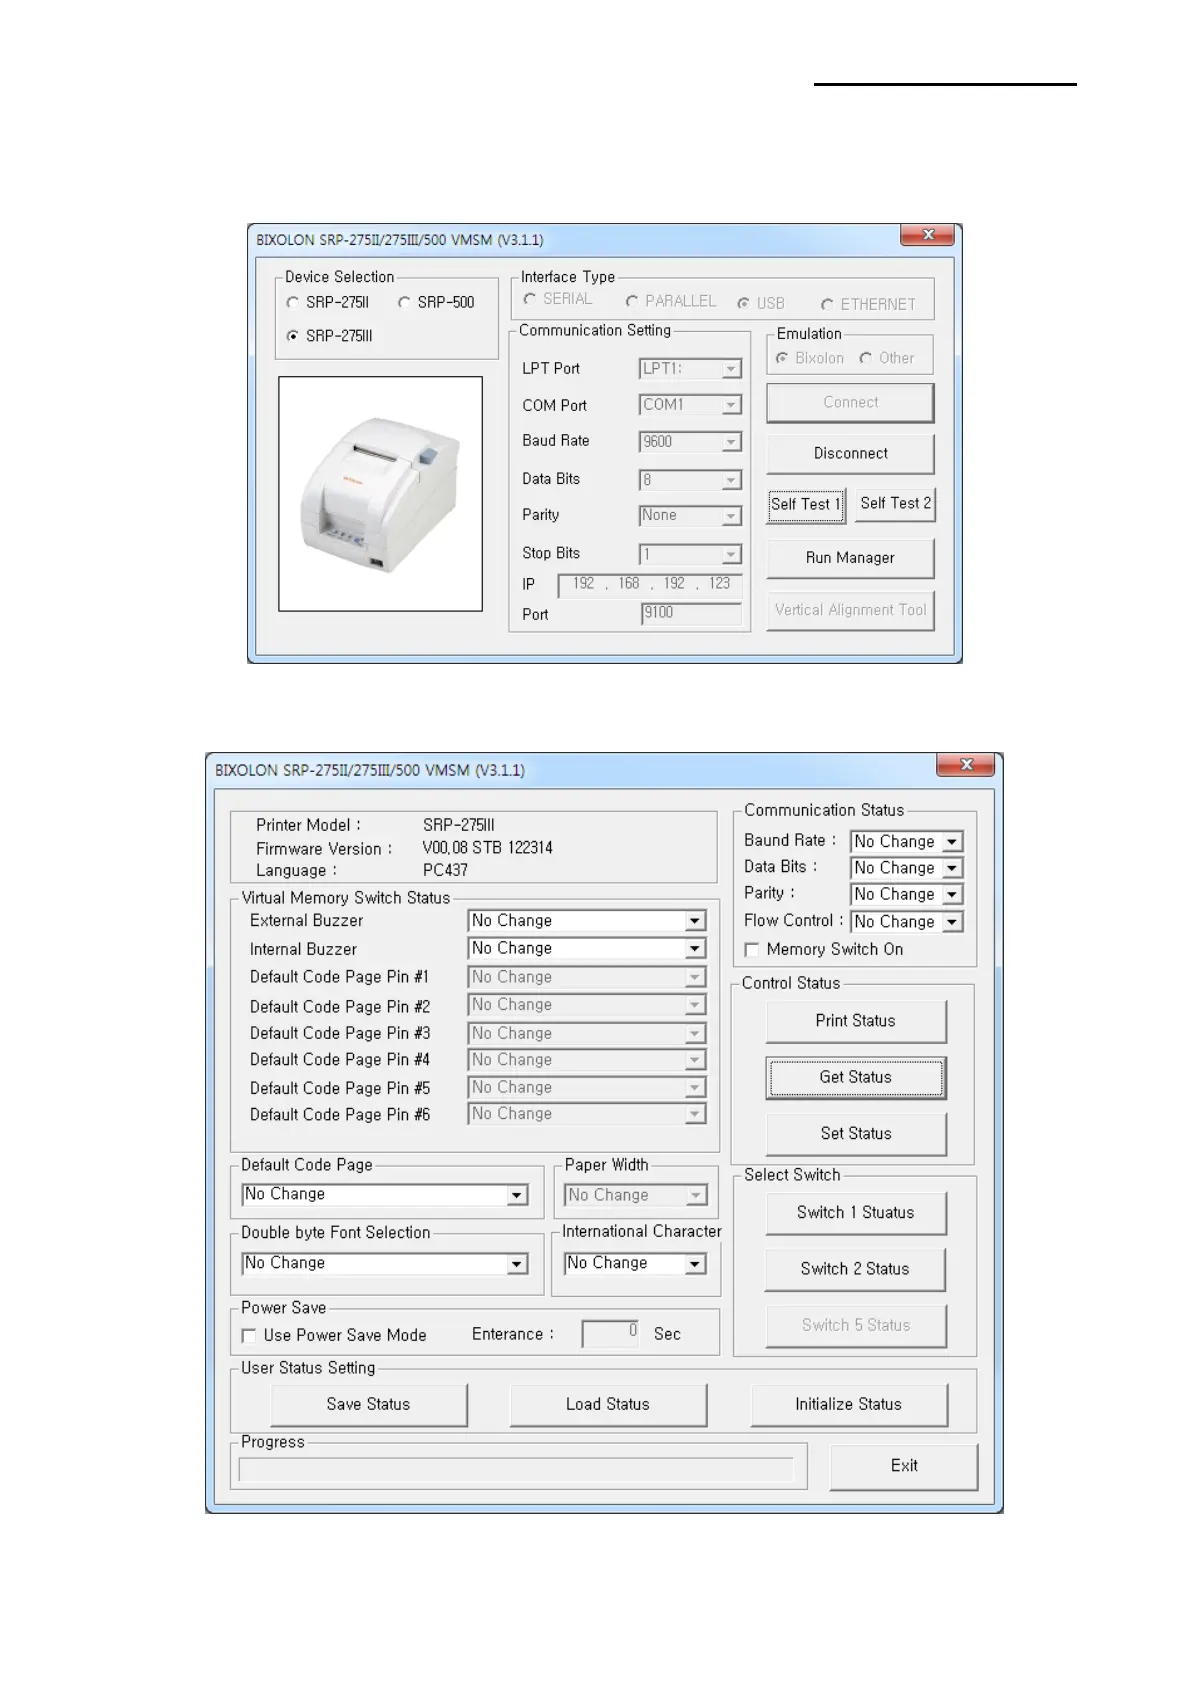Open Switch 1 Stuatus
1191x1684 pixels.
click(x=855, y=1212)
